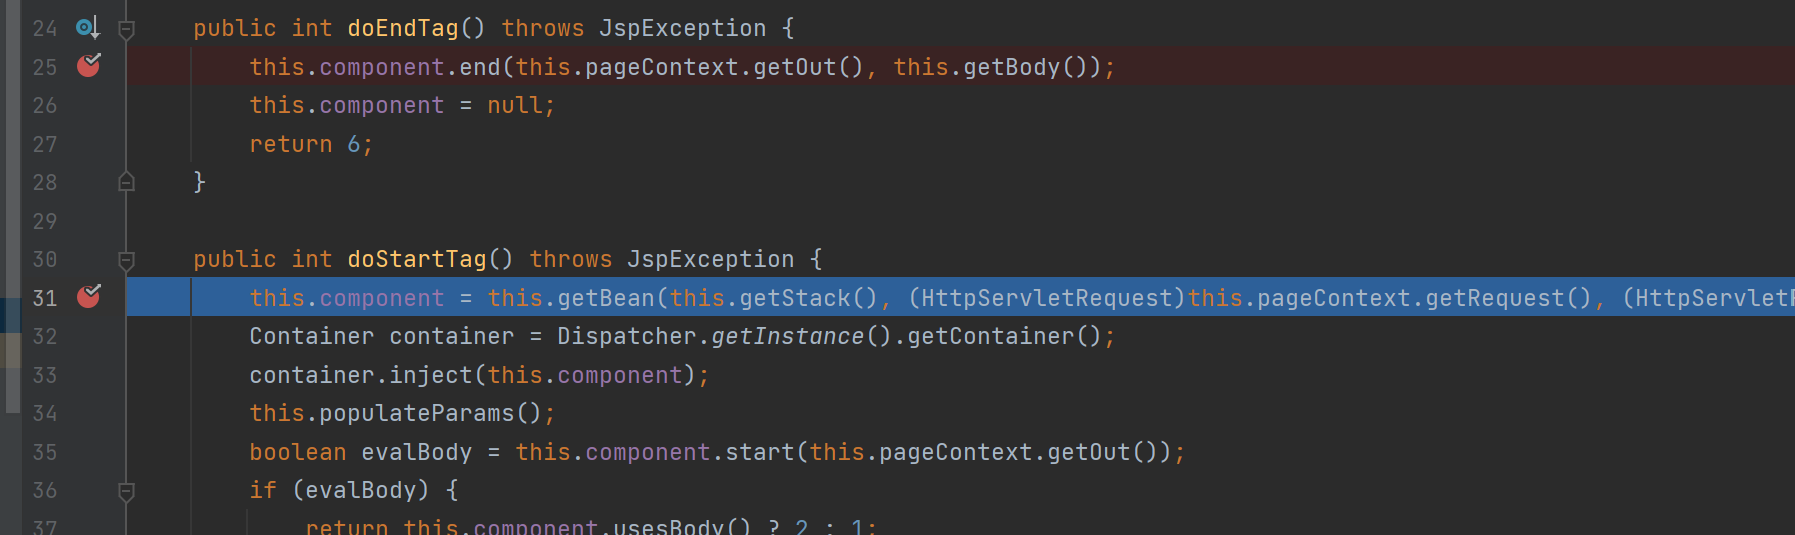Click the italic getInstance call
The width and height of the screenshot is (1795, 535).
tap(787, 336)
